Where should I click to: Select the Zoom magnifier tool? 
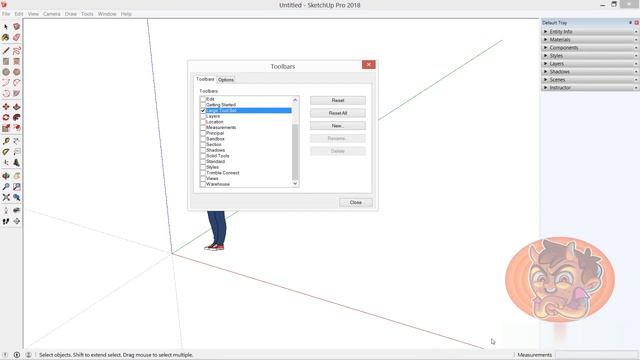tap(6, 187)
